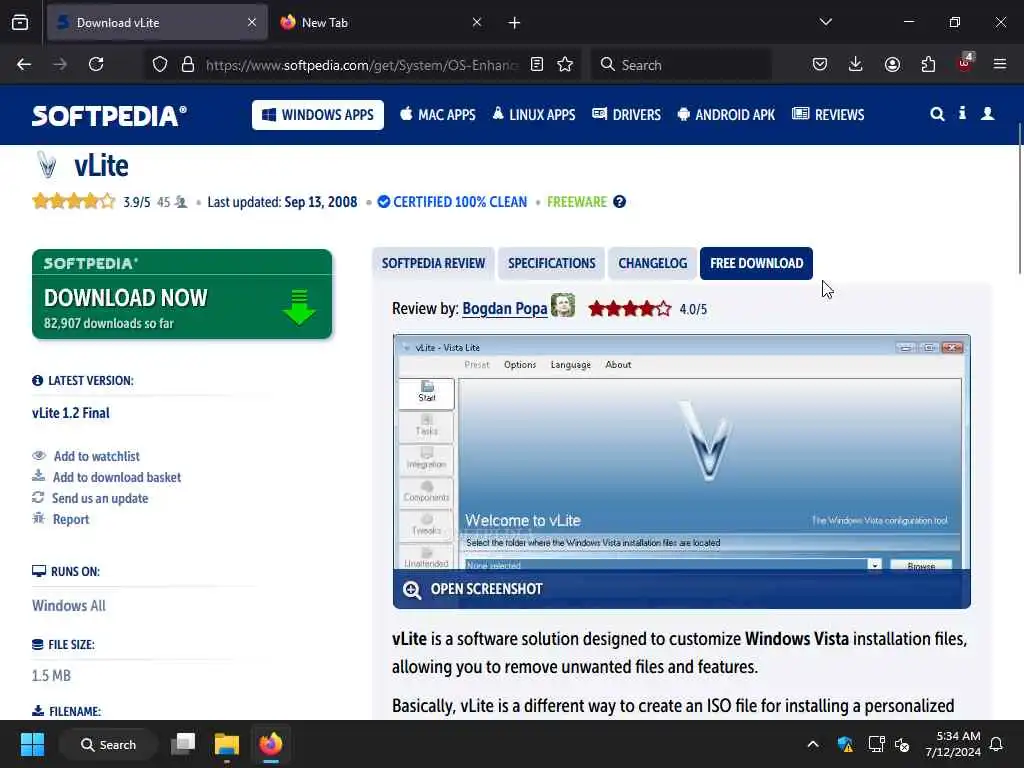Click the 1.5 MB file size text
Screen dimensions: 1024x768
point(51,675)
